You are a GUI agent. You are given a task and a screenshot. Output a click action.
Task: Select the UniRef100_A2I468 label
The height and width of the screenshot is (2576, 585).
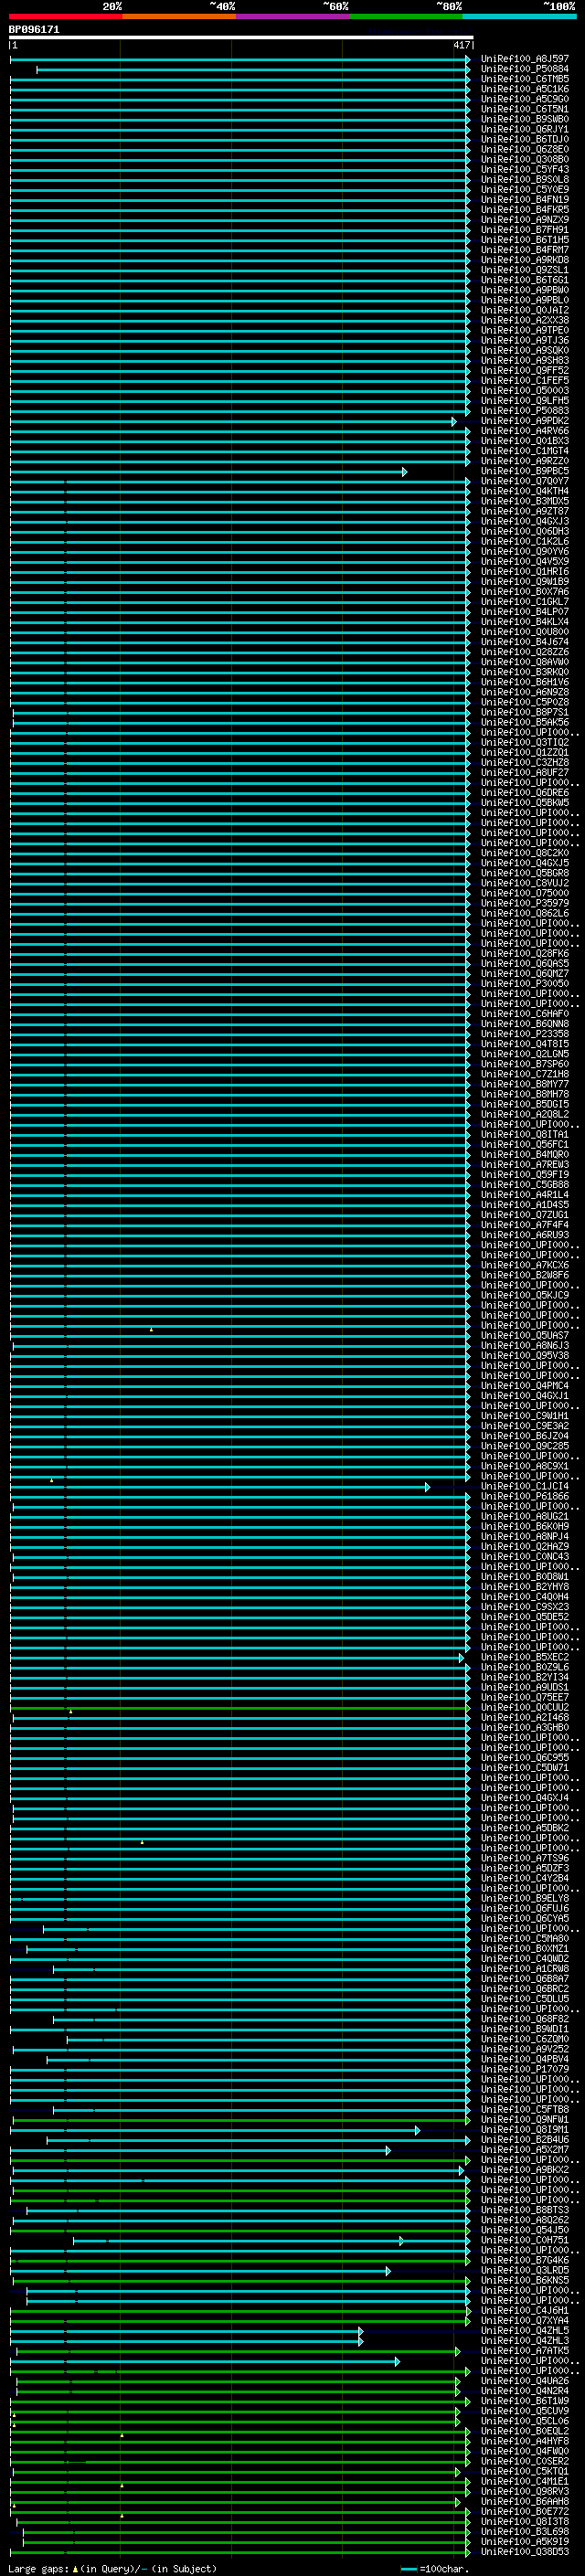click(x=524, y=1718)
